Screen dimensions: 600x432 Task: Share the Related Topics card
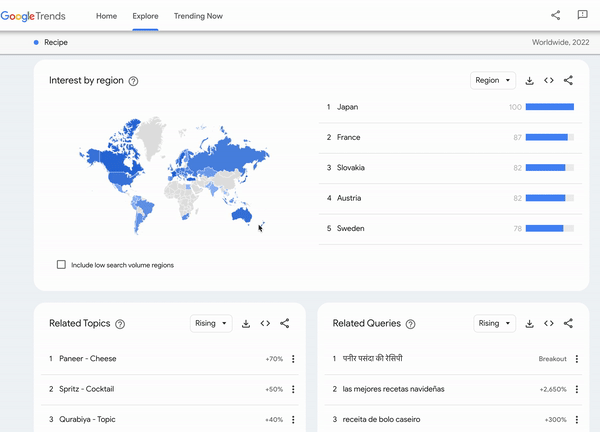(284, 323)
